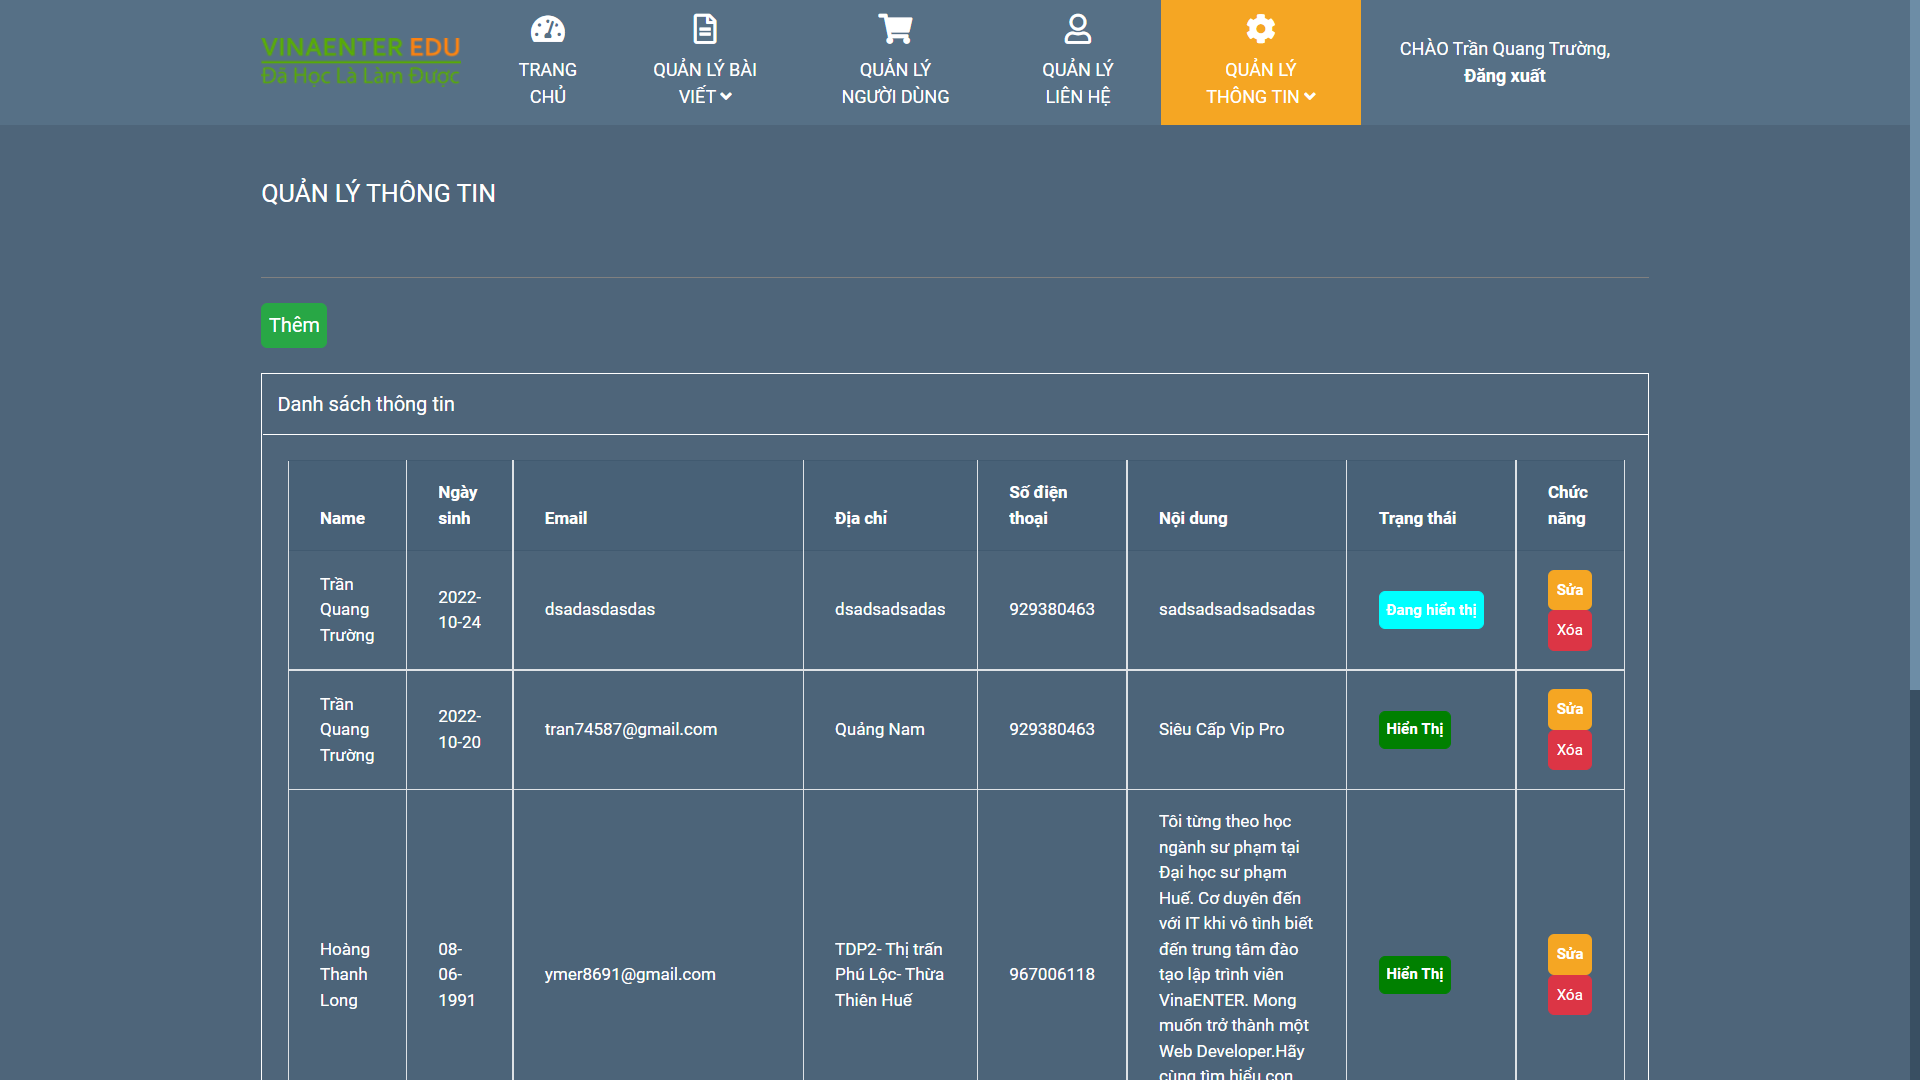Navigate to Quản Lý Người Dùng
Screen dimensions: 1920x1080
click(x=895, y=83)
